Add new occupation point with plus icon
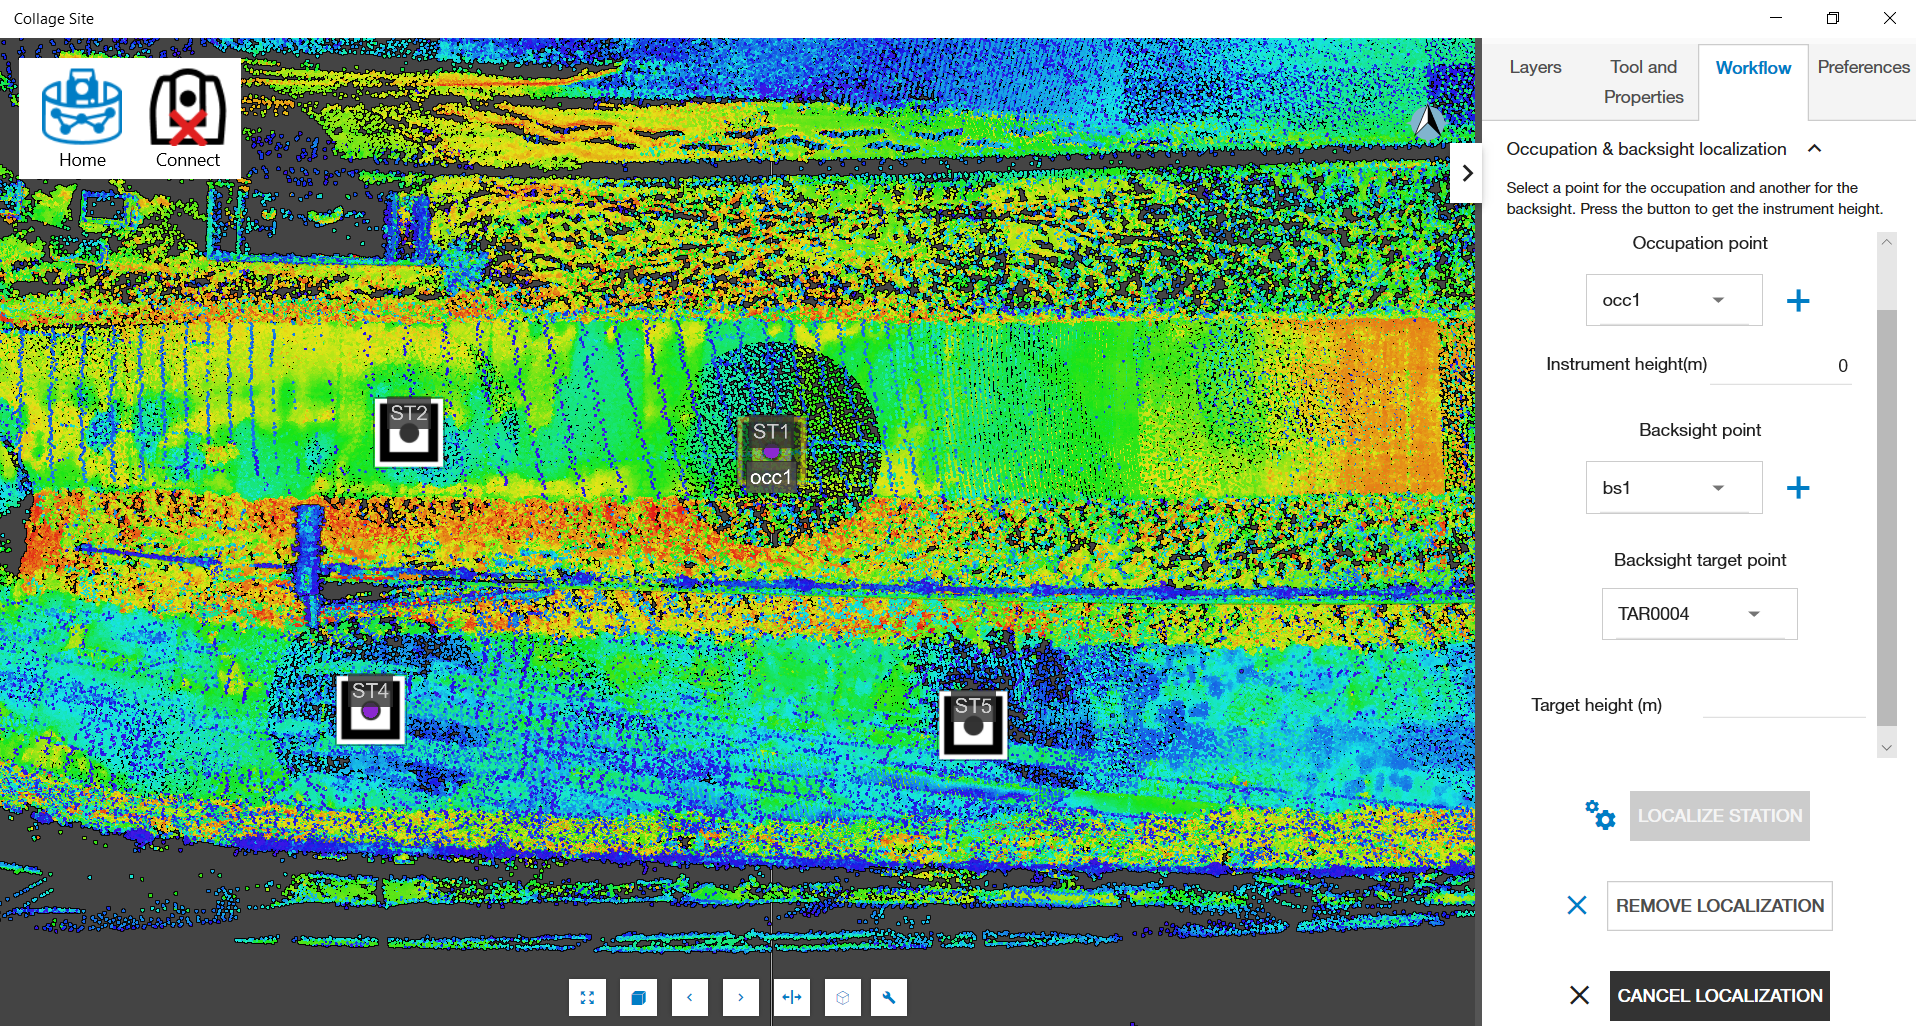 click(x=1797, y=301)
